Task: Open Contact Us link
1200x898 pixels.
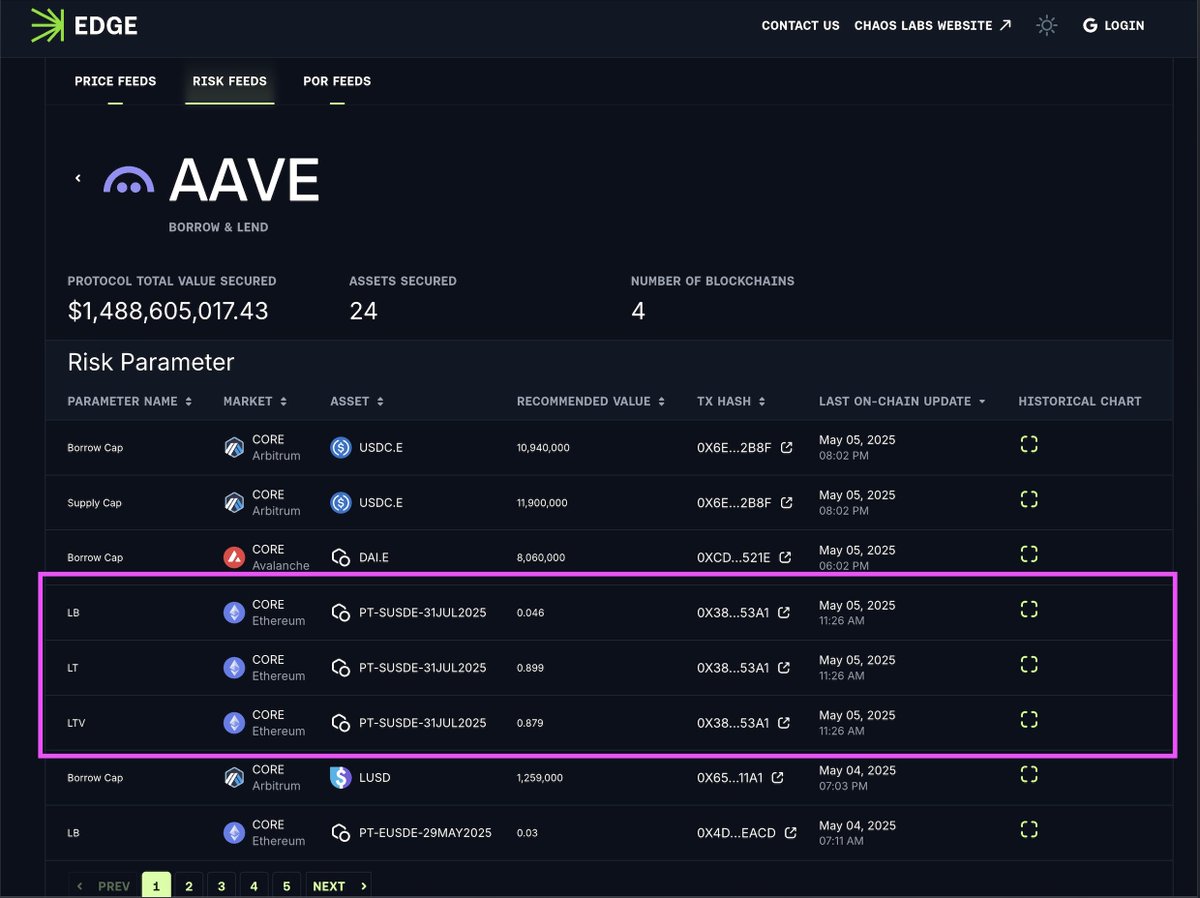Action: pyautogui.click(x=800, y=25)
